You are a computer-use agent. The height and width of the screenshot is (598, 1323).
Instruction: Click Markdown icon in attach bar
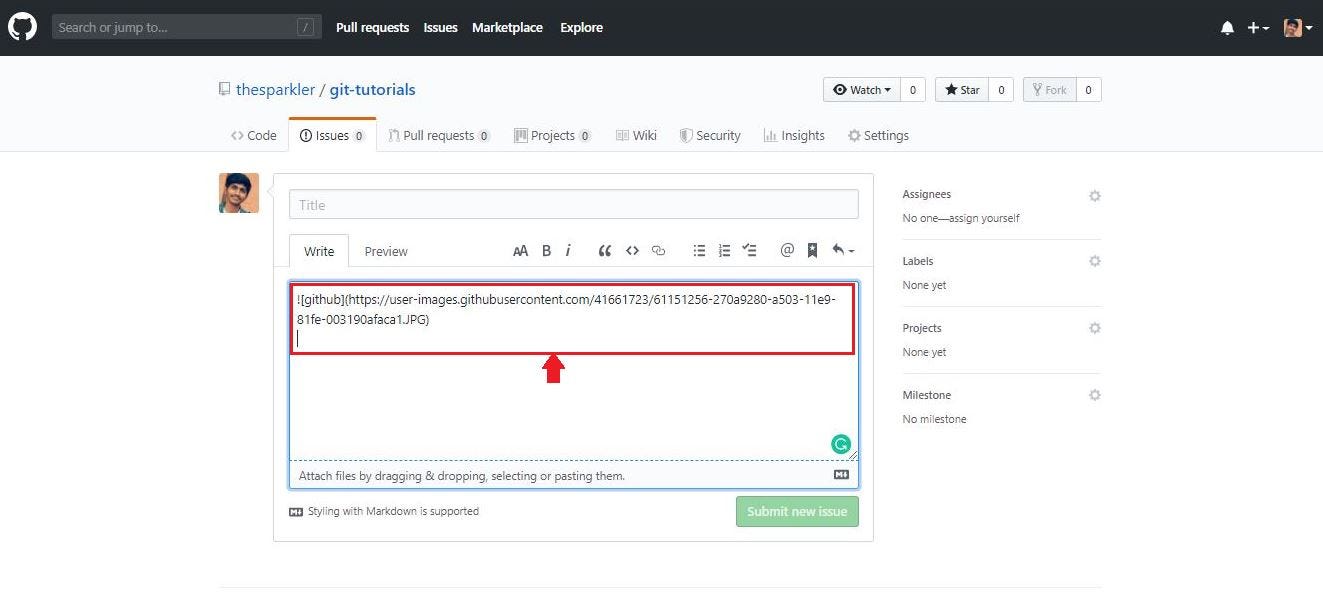tap(841, 475)
